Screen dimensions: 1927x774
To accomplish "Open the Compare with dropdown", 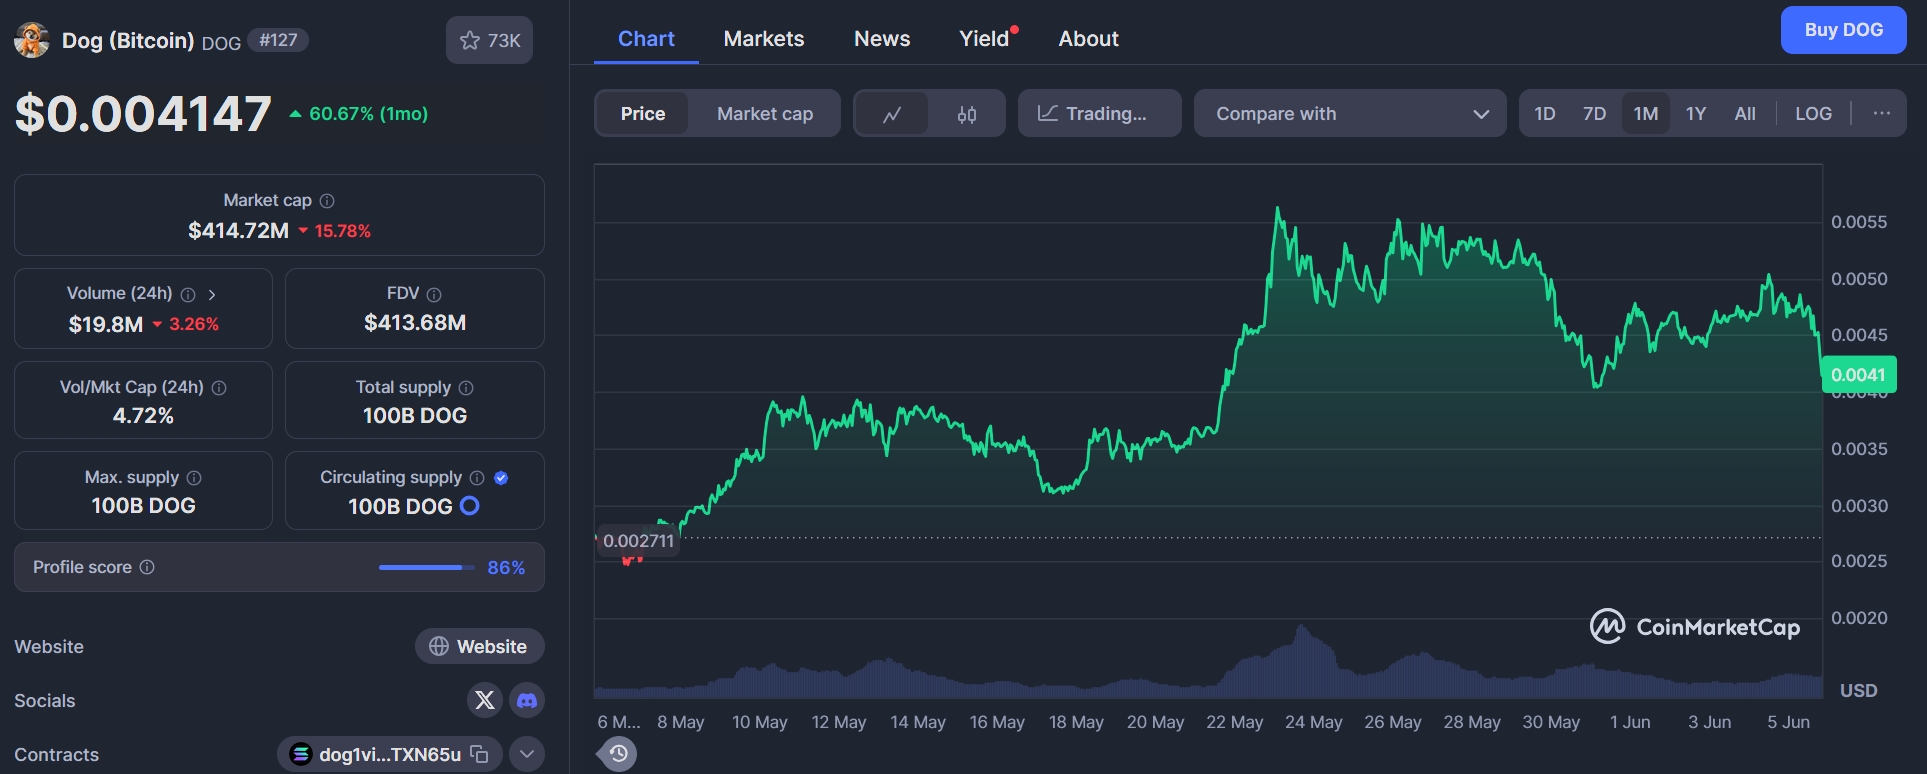I will [1350, 114].
